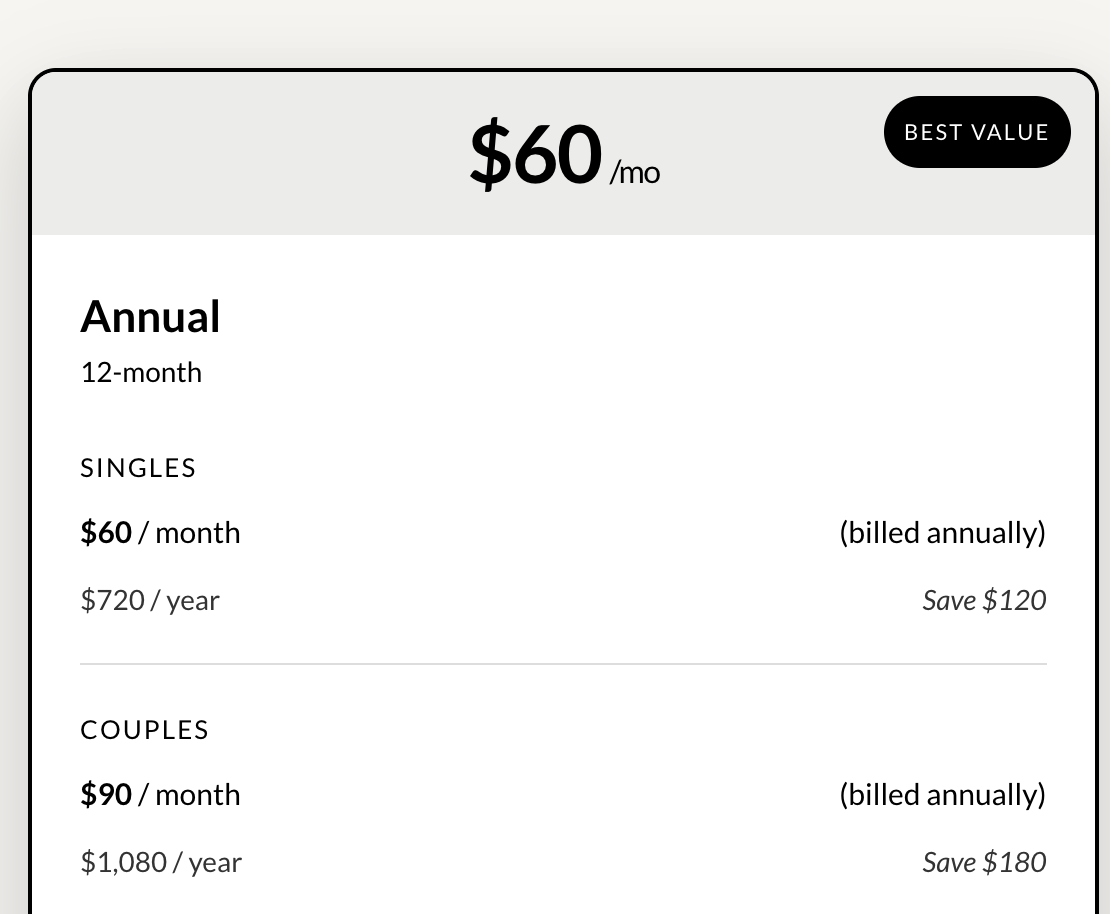This screenshot has width=1111, height=914.
Task: Click "(billed annually)" note in Singles section
Action: pyautogui.click(x=942, y=533)
